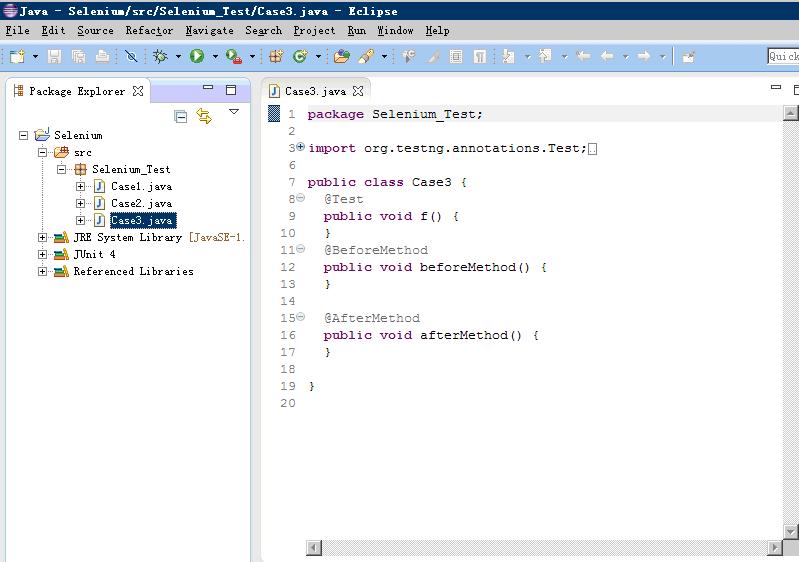The height and width of the screenshot is (562, 799).
Task: Click the New Java Package icon
Action: pyautogui.click(x=276, y=57)
